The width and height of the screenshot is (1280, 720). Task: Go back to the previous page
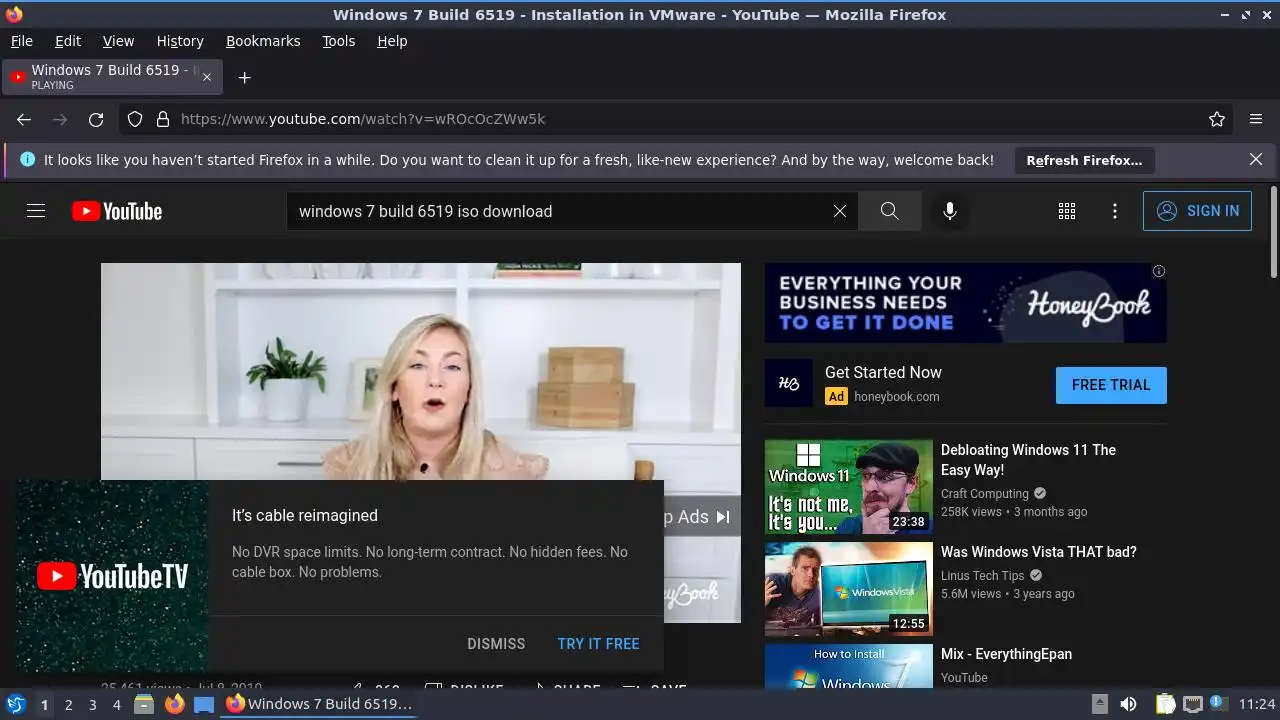[x=24, y=119]
